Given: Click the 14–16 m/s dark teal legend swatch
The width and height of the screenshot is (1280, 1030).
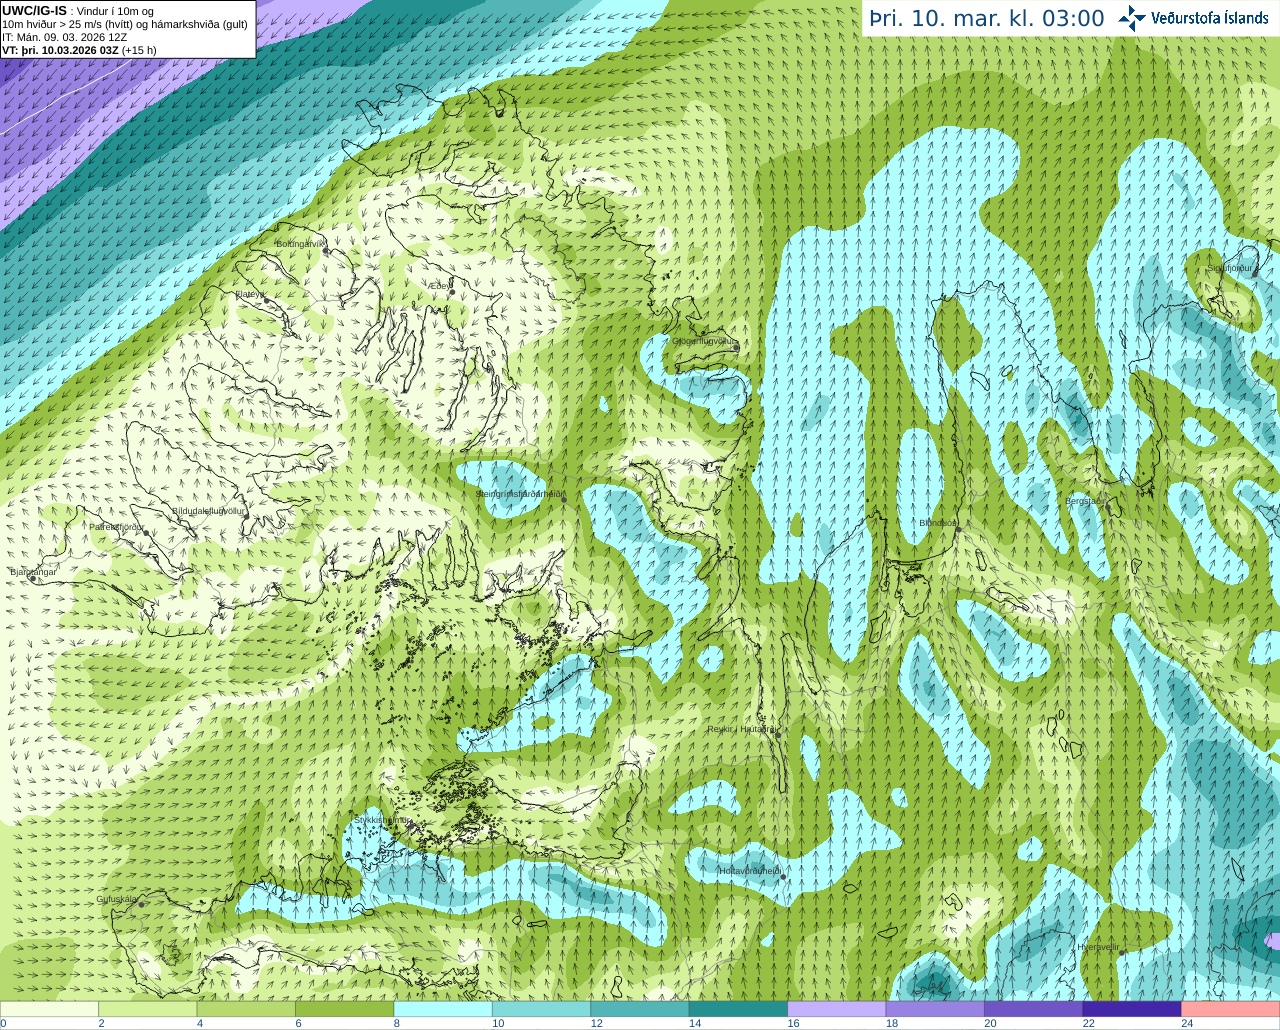Looking at the screenshot, I should pyautogui.click(x=739, y=1009).
